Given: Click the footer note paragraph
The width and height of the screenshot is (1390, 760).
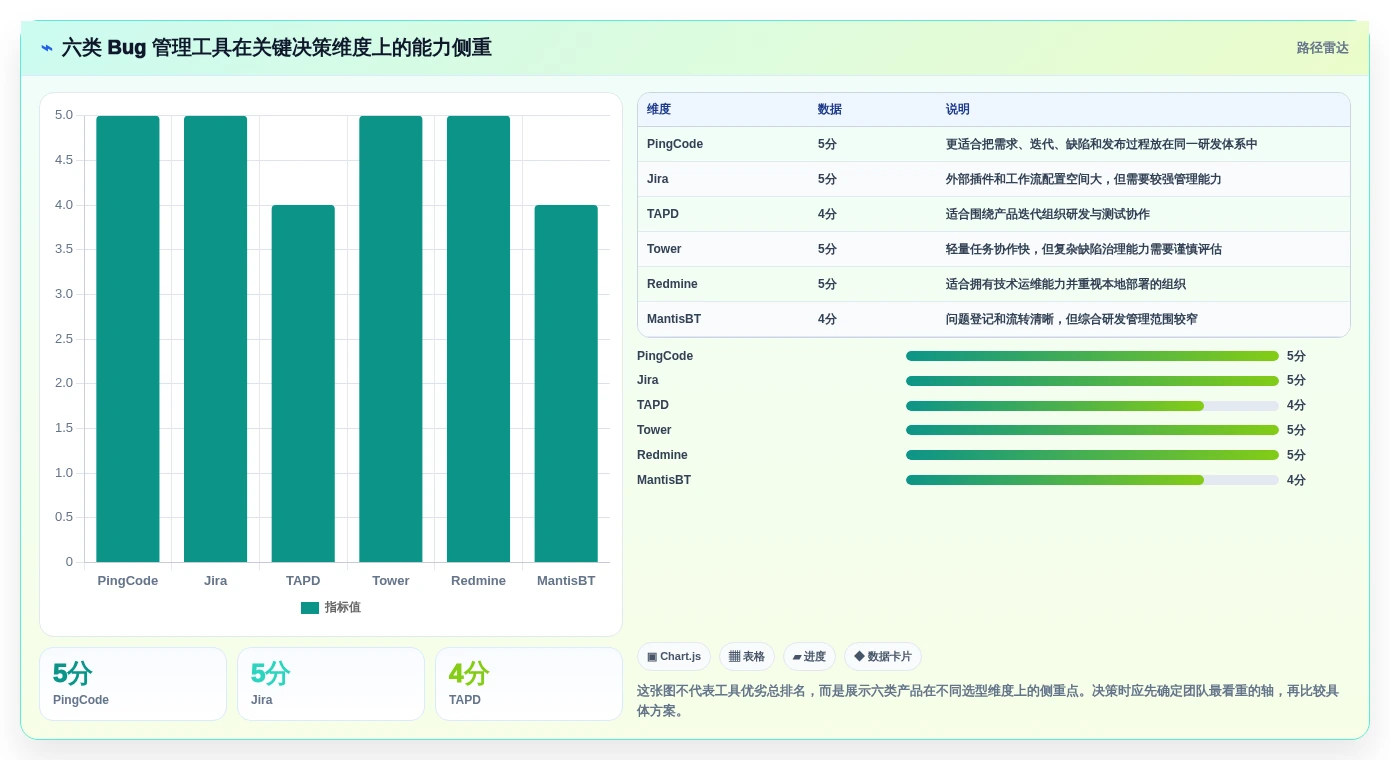Looking at the screenshot, I should (x=988, y=701).
